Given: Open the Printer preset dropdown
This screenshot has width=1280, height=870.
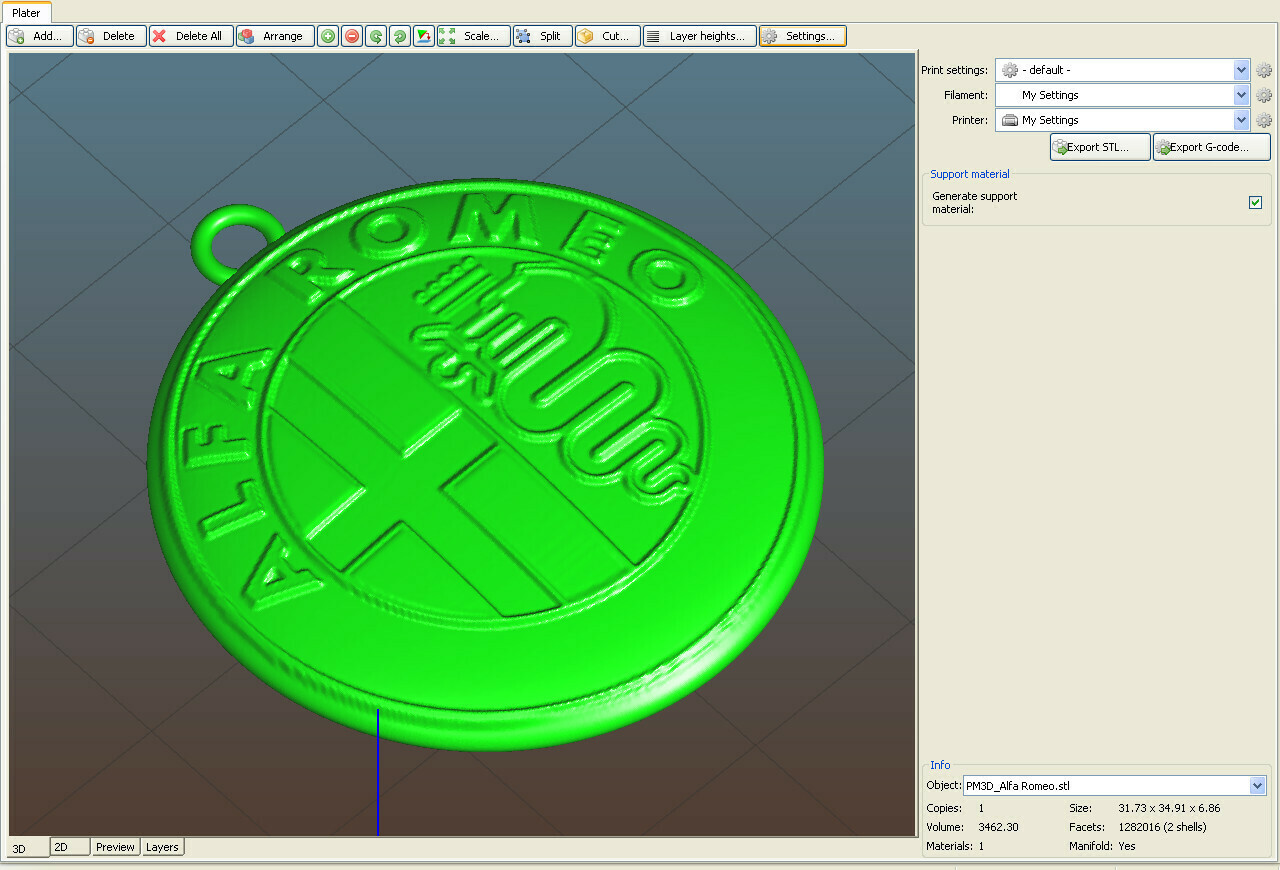Looking at the screenshot, I should 1241,120.
